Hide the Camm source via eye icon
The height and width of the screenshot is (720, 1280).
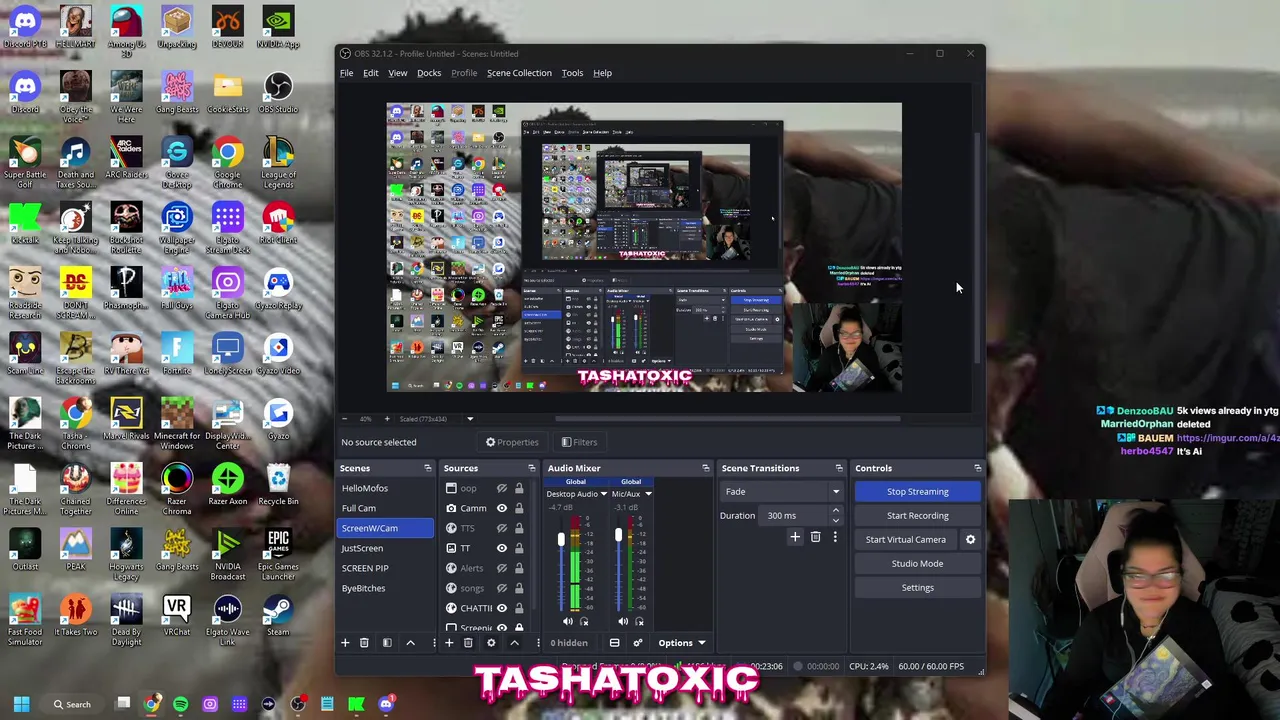(502, 508)
